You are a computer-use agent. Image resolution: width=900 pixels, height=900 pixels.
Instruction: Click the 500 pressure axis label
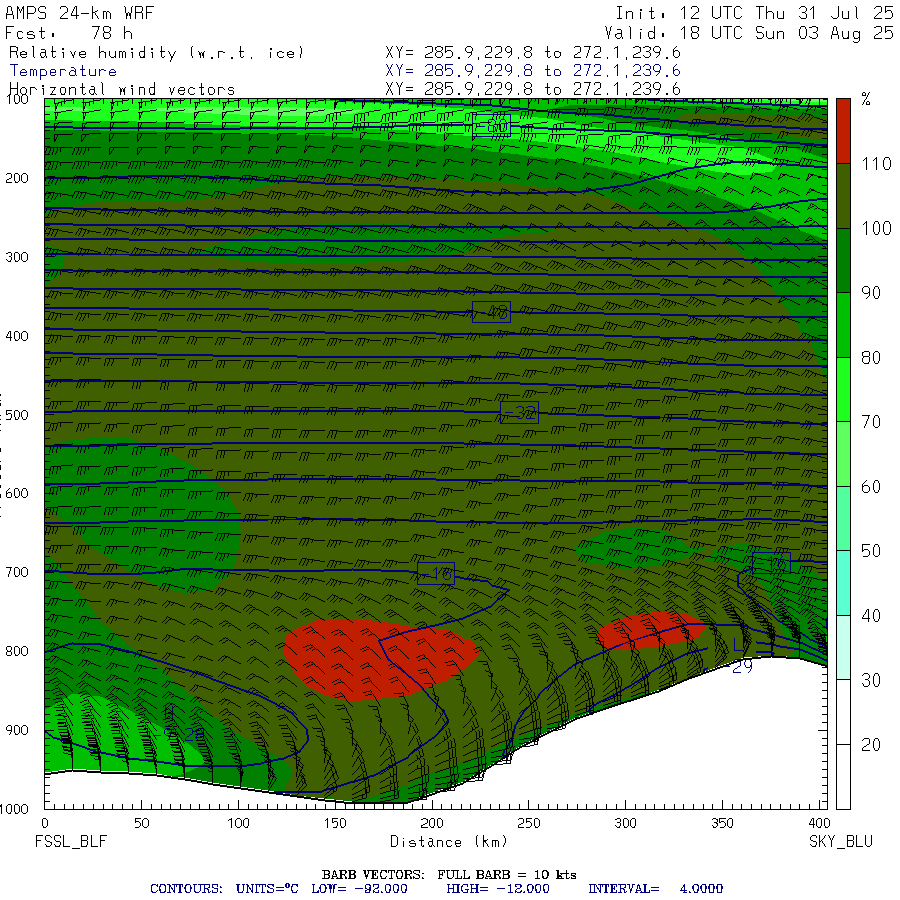(17, 415)
